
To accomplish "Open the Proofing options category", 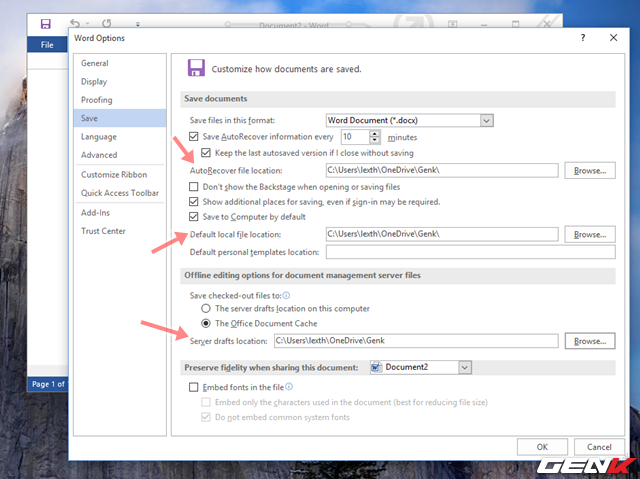I will (x=120, y=100).
